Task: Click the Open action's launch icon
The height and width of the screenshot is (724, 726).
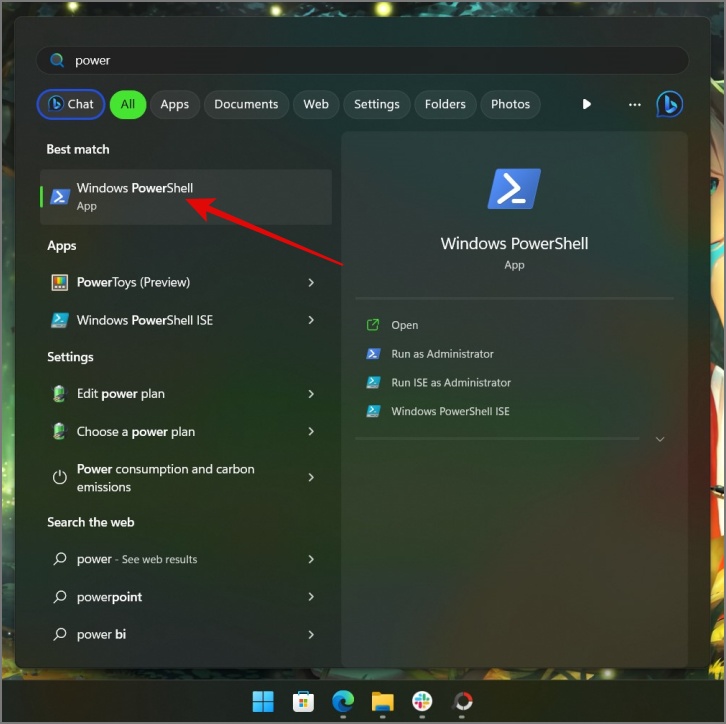Action: (x=373, y=325)
